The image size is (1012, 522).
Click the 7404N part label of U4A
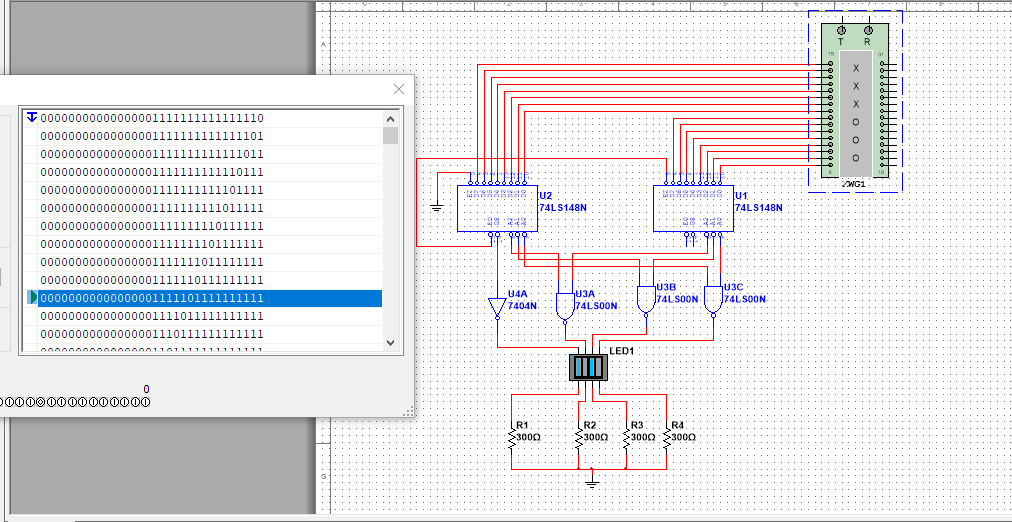(x=523, y=305)
